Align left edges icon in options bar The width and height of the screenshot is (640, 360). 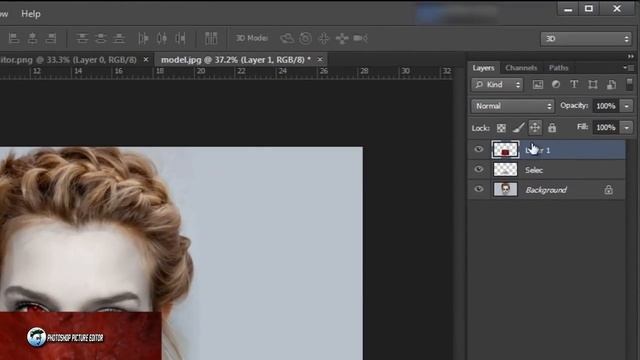click(x=14, y=38)
